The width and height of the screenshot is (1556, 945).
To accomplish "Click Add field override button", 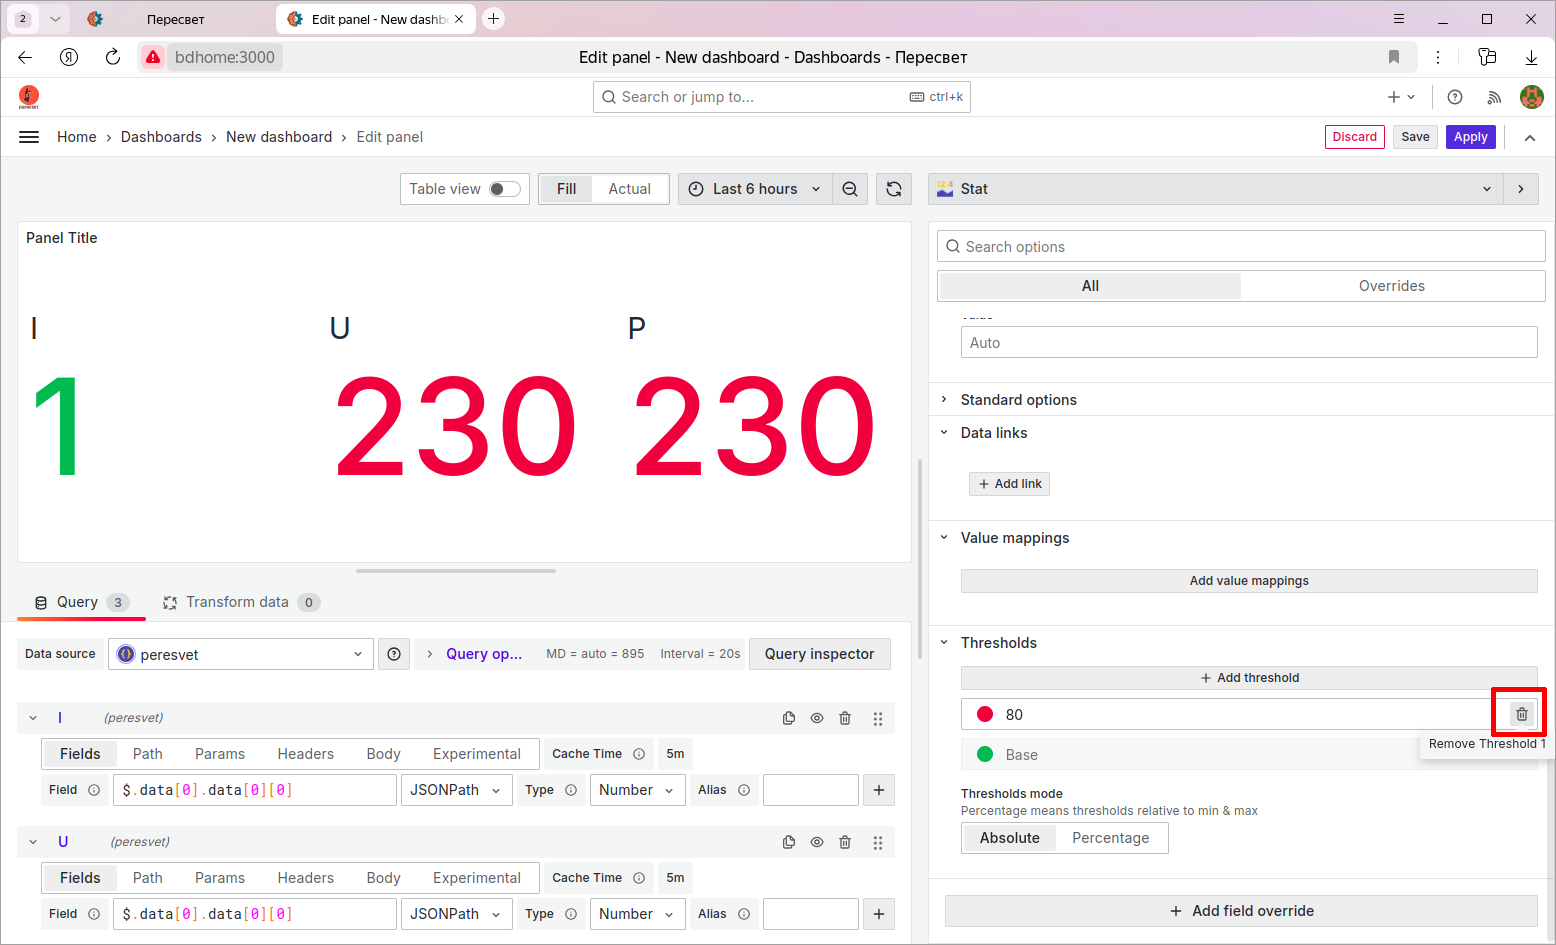I will (x=1241, y=911).
